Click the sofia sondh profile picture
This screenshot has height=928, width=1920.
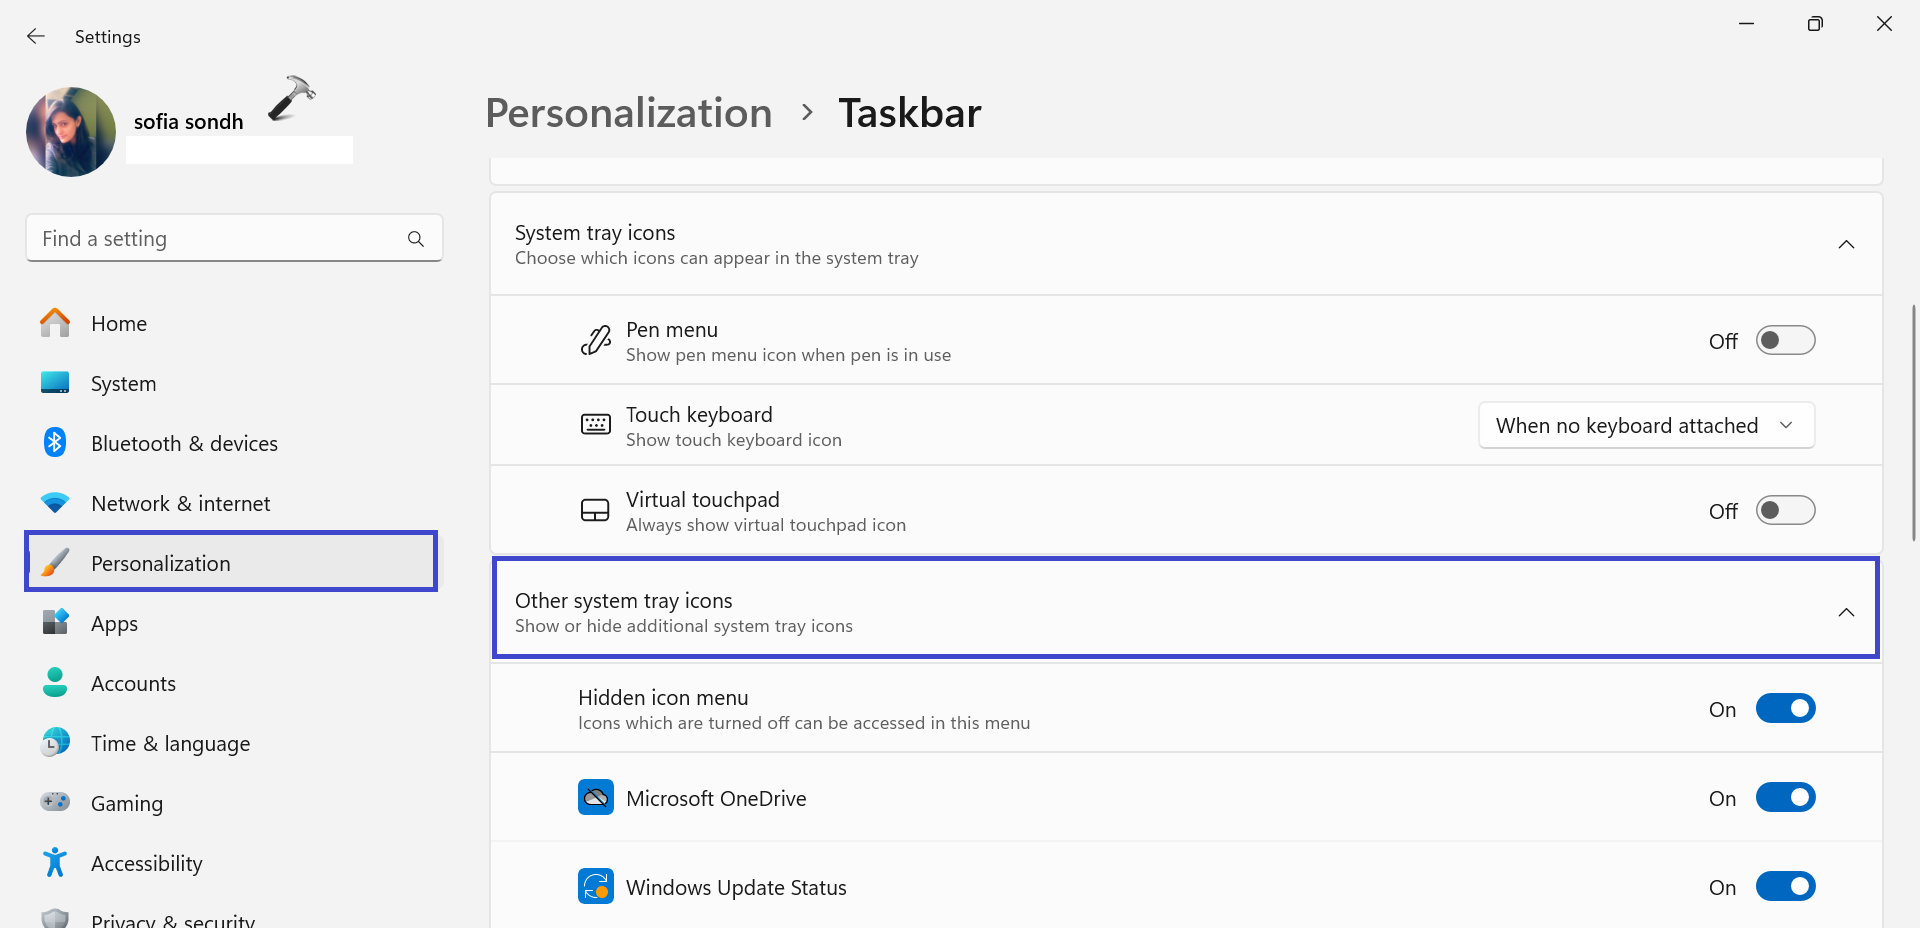71,132
